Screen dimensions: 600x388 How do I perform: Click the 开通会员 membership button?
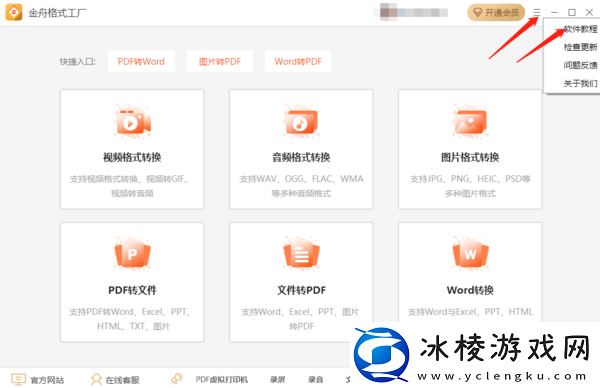point(496,13)
